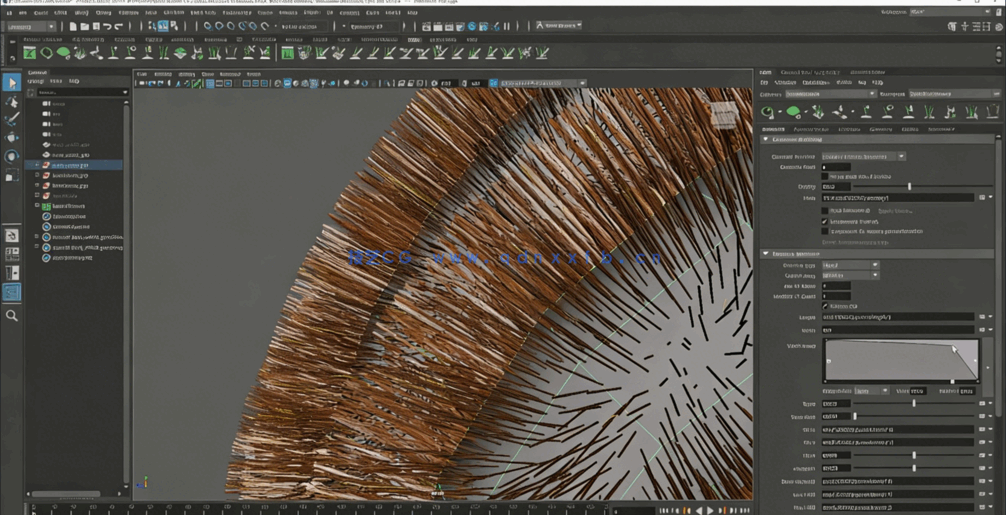
Task: Switch to the Modifiers tab in XGen
Action: point(849,129)
